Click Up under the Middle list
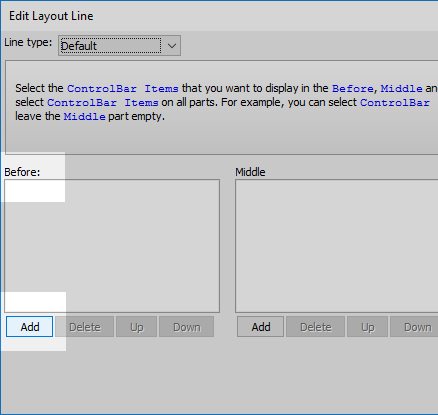The width and height of the screenshot is (438, 415). [367, 327]
